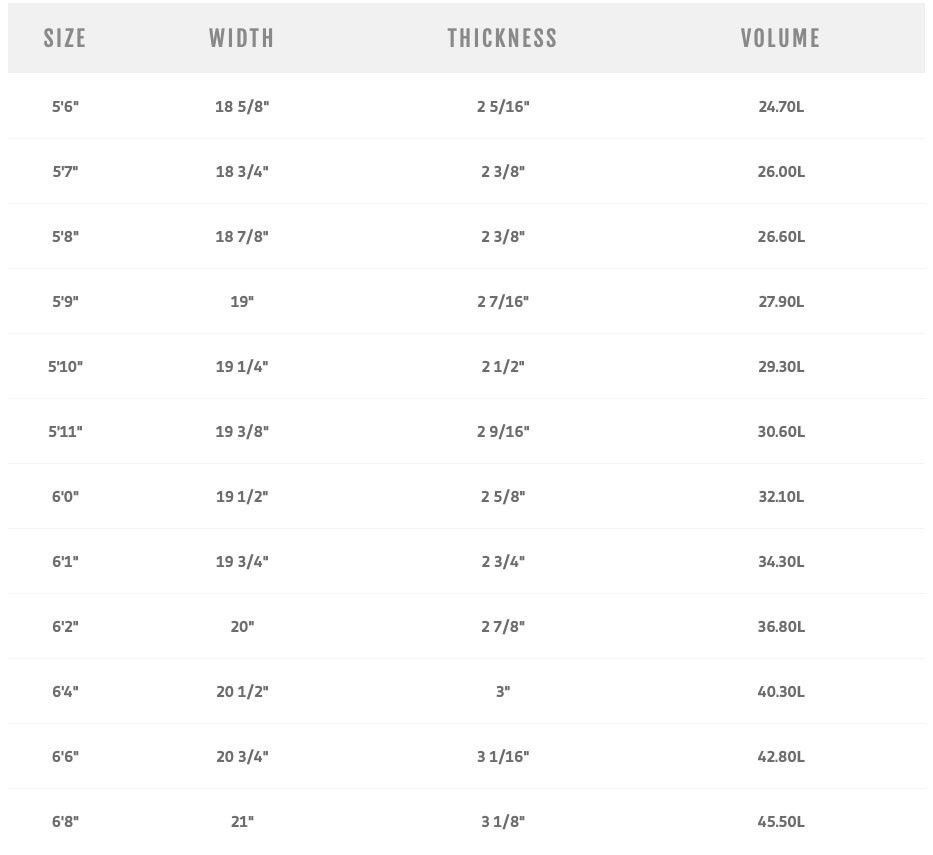Click the 34.30L volume cell

point(781,561)
